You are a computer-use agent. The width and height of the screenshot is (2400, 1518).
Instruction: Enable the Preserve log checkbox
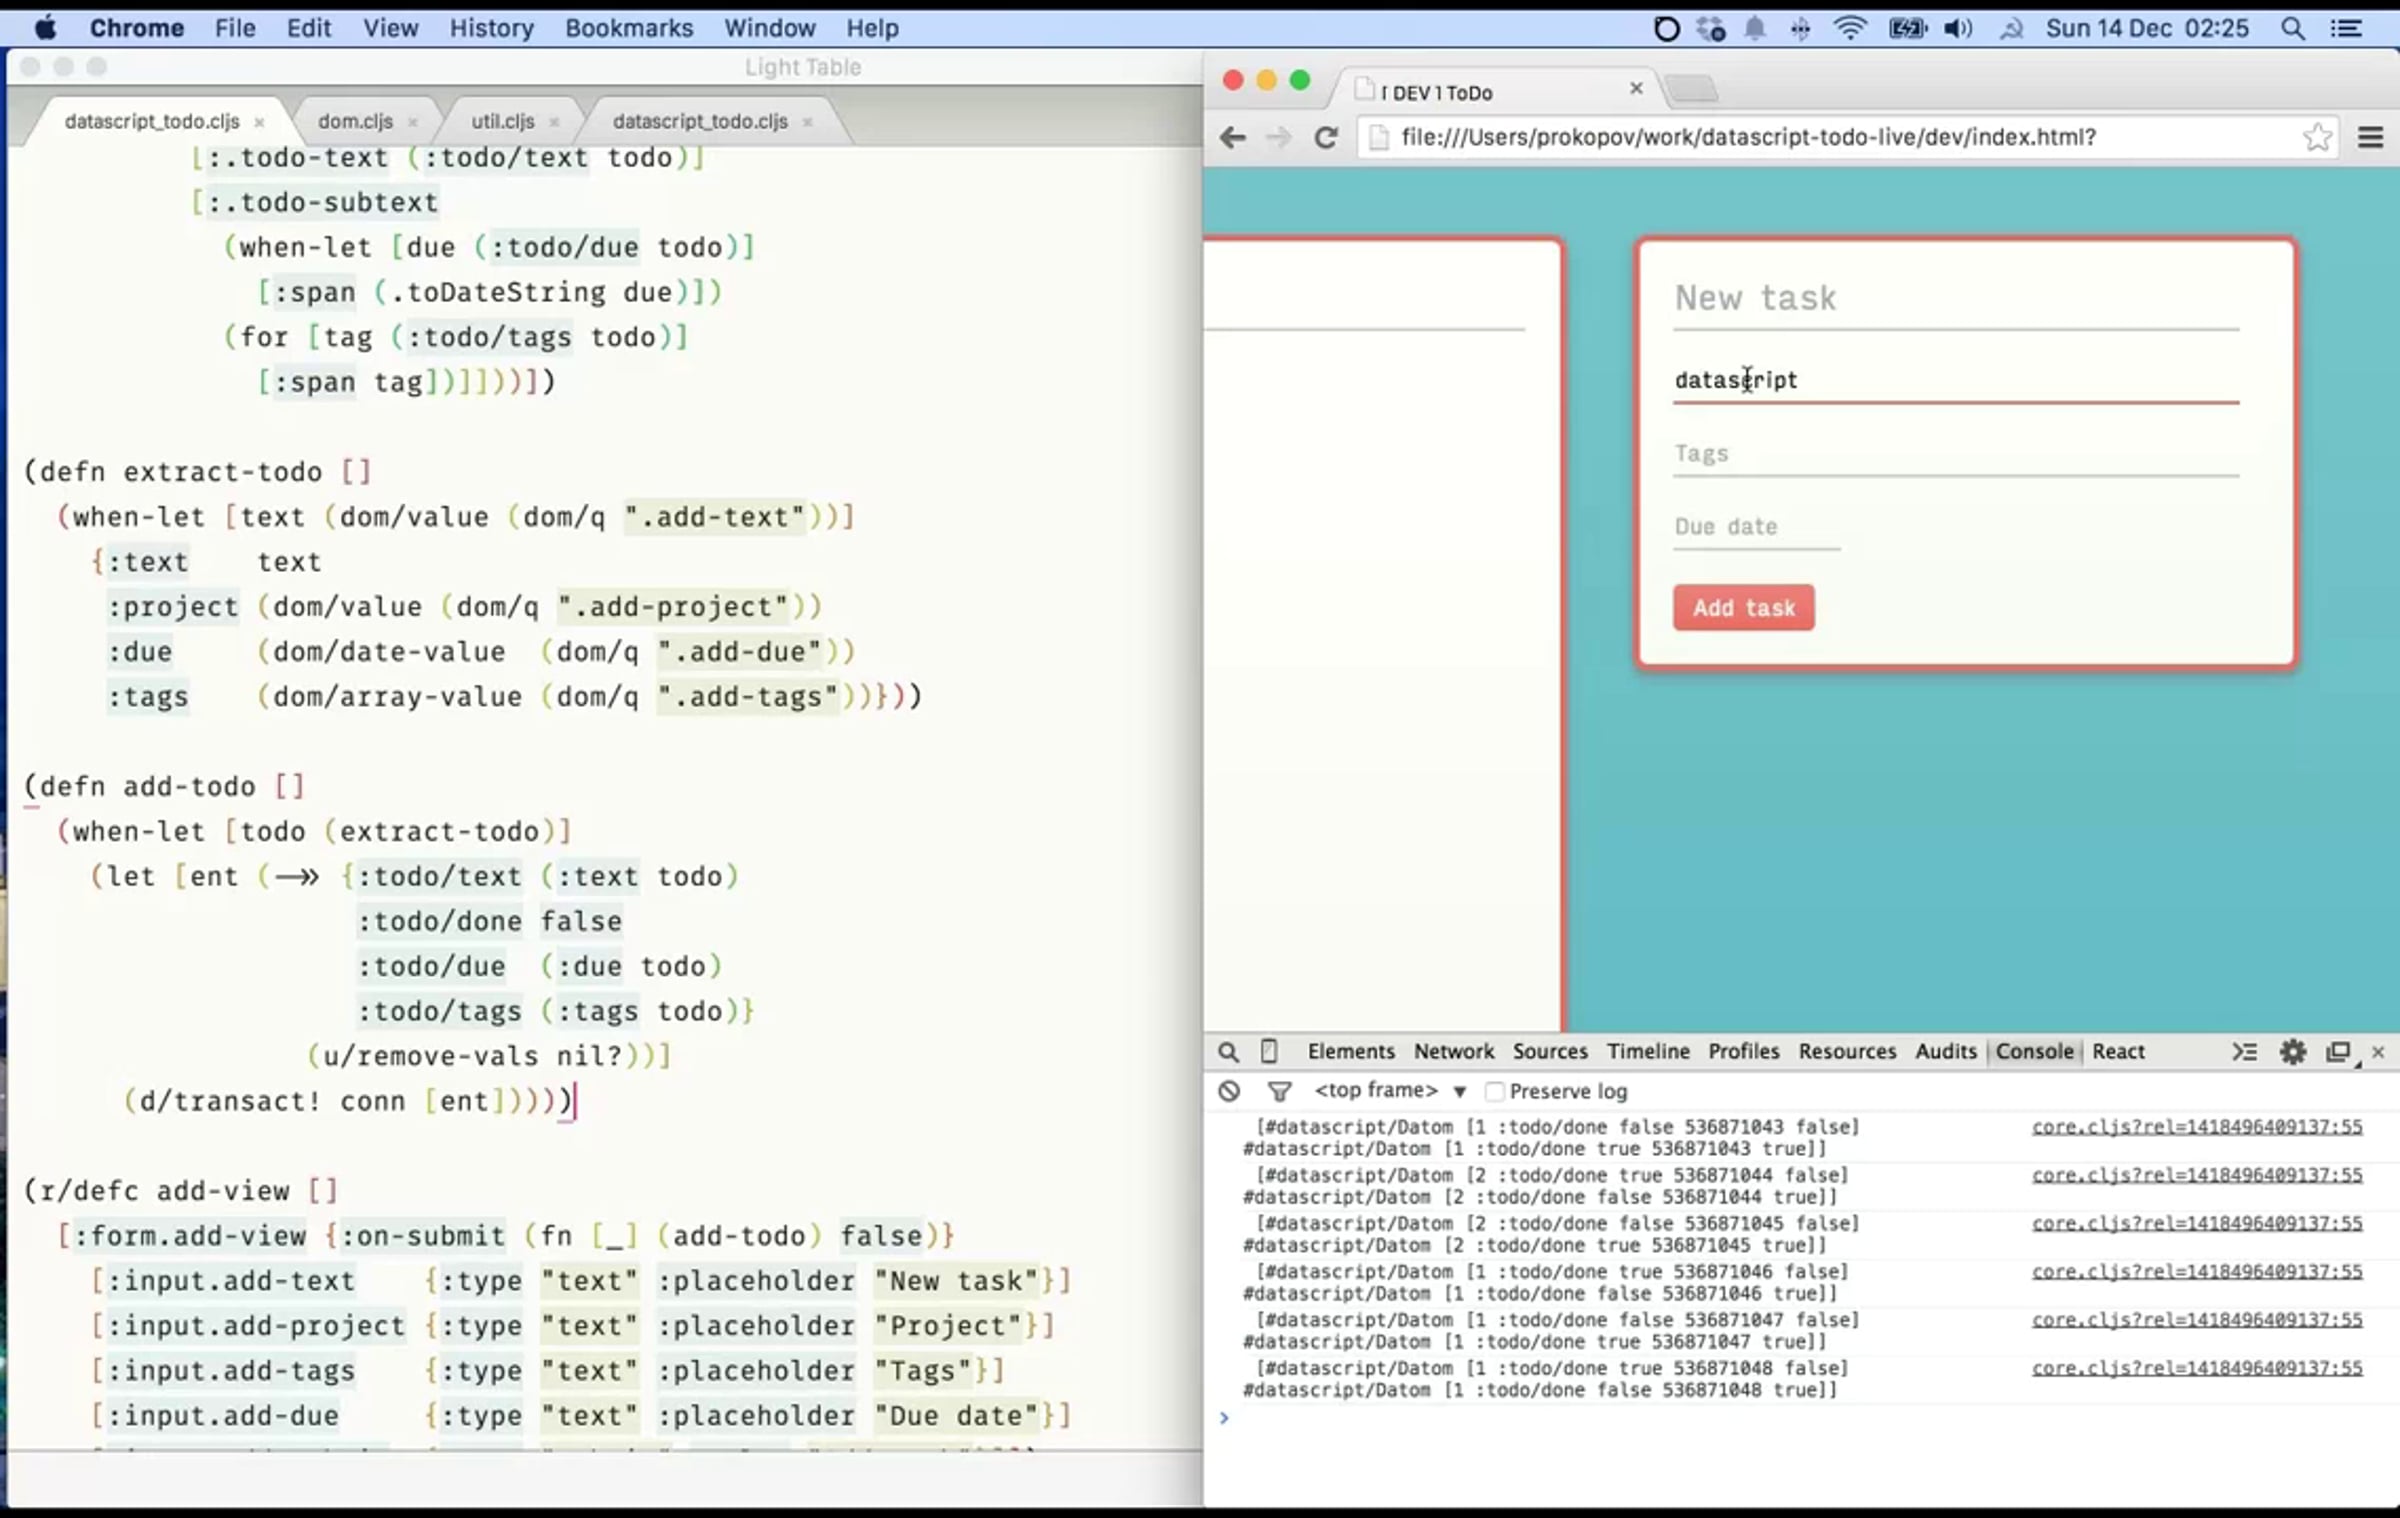pyautogui.click(x=1495, y=1091)
